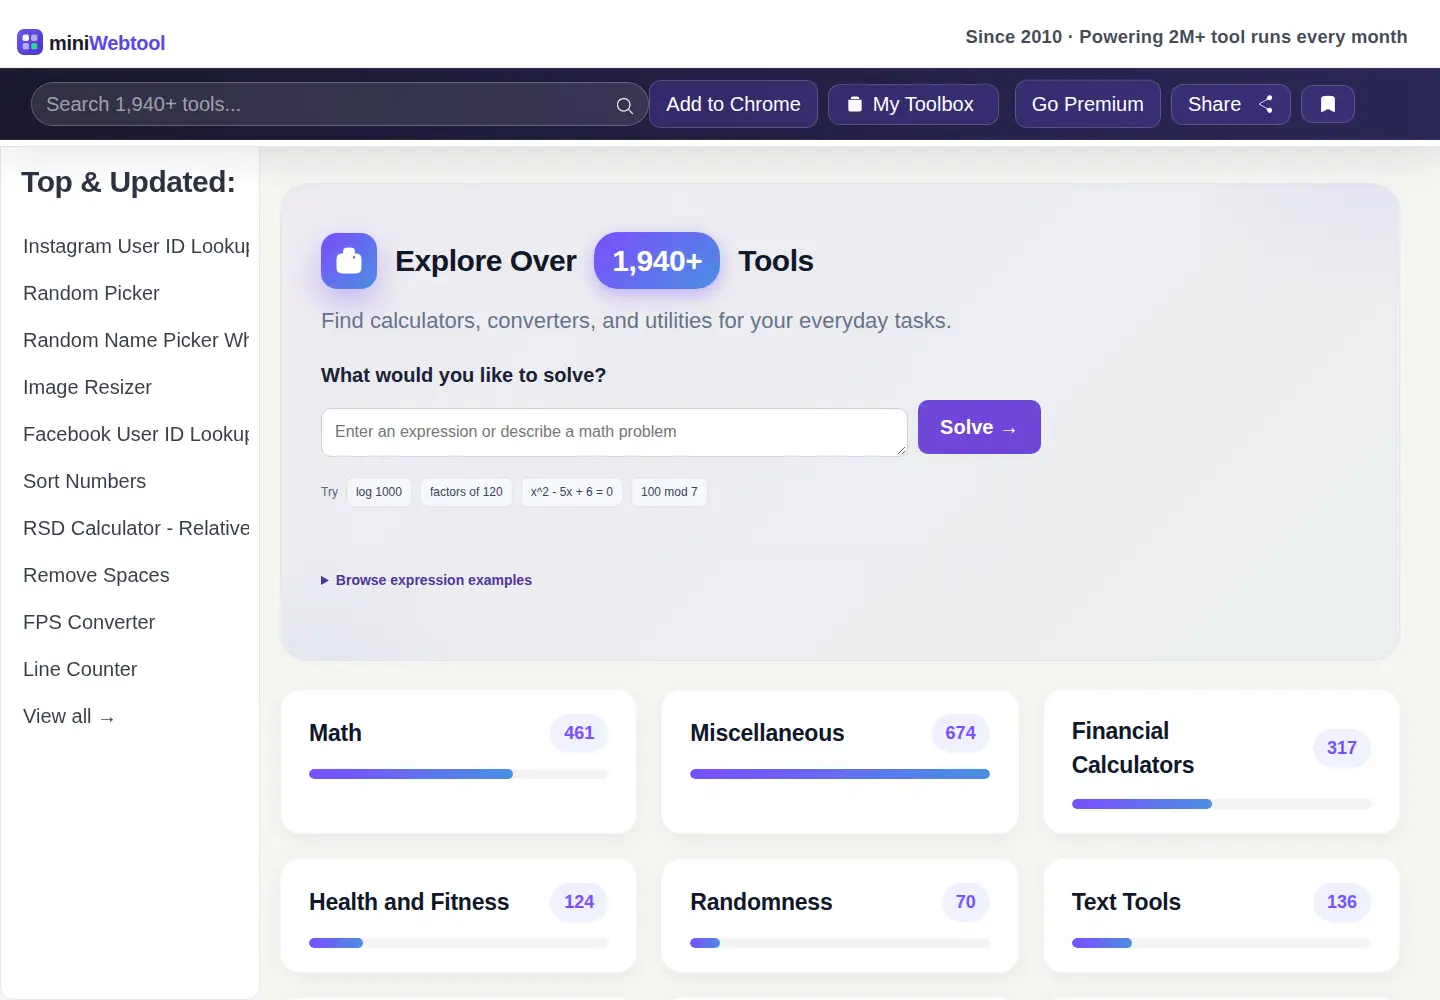Open the FPS Converter link

[89, 622]
